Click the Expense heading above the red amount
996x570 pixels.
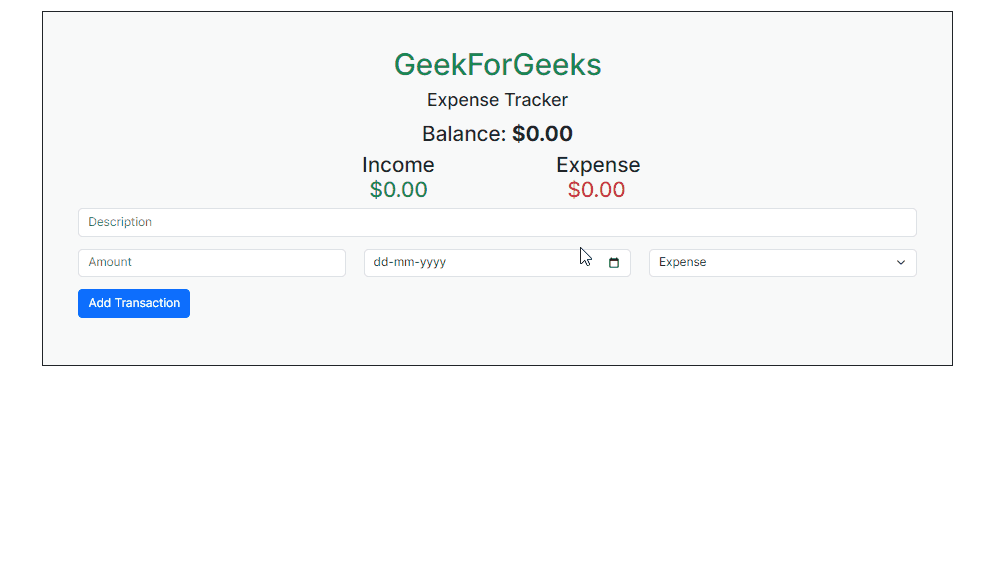598,165
